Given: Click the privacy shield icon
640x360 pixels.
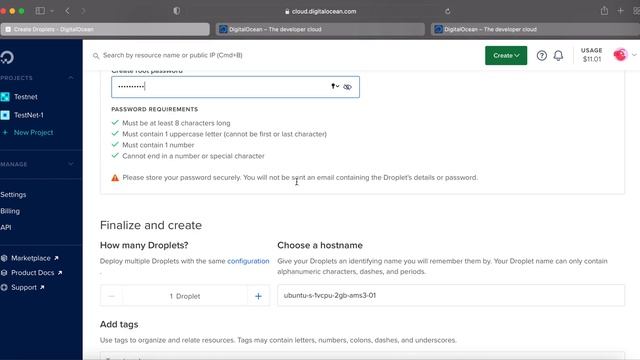Looking at the screenshot, I should click(177, 11).
